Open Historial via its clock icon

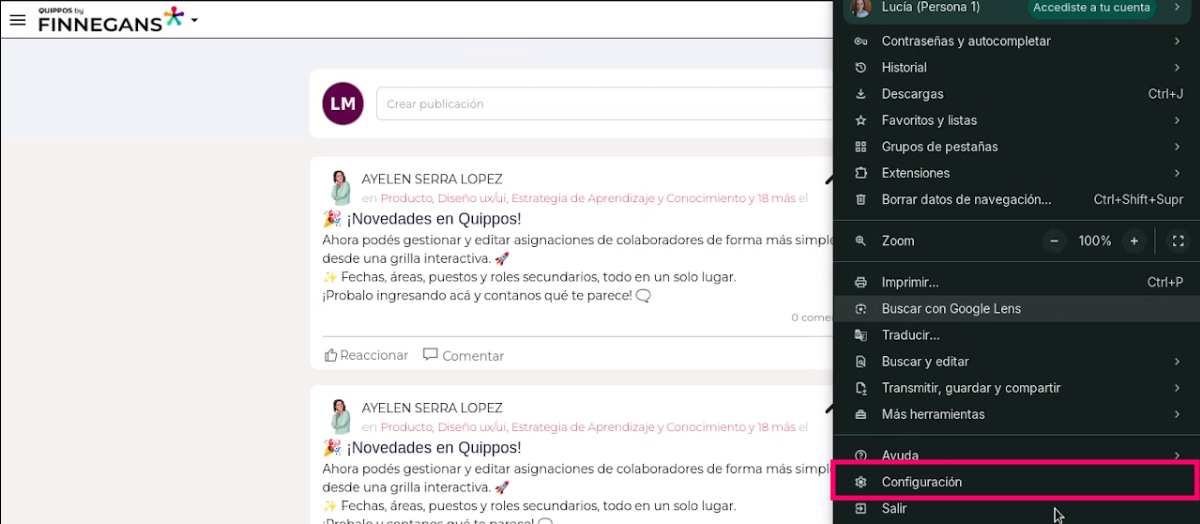click(861, 68)
